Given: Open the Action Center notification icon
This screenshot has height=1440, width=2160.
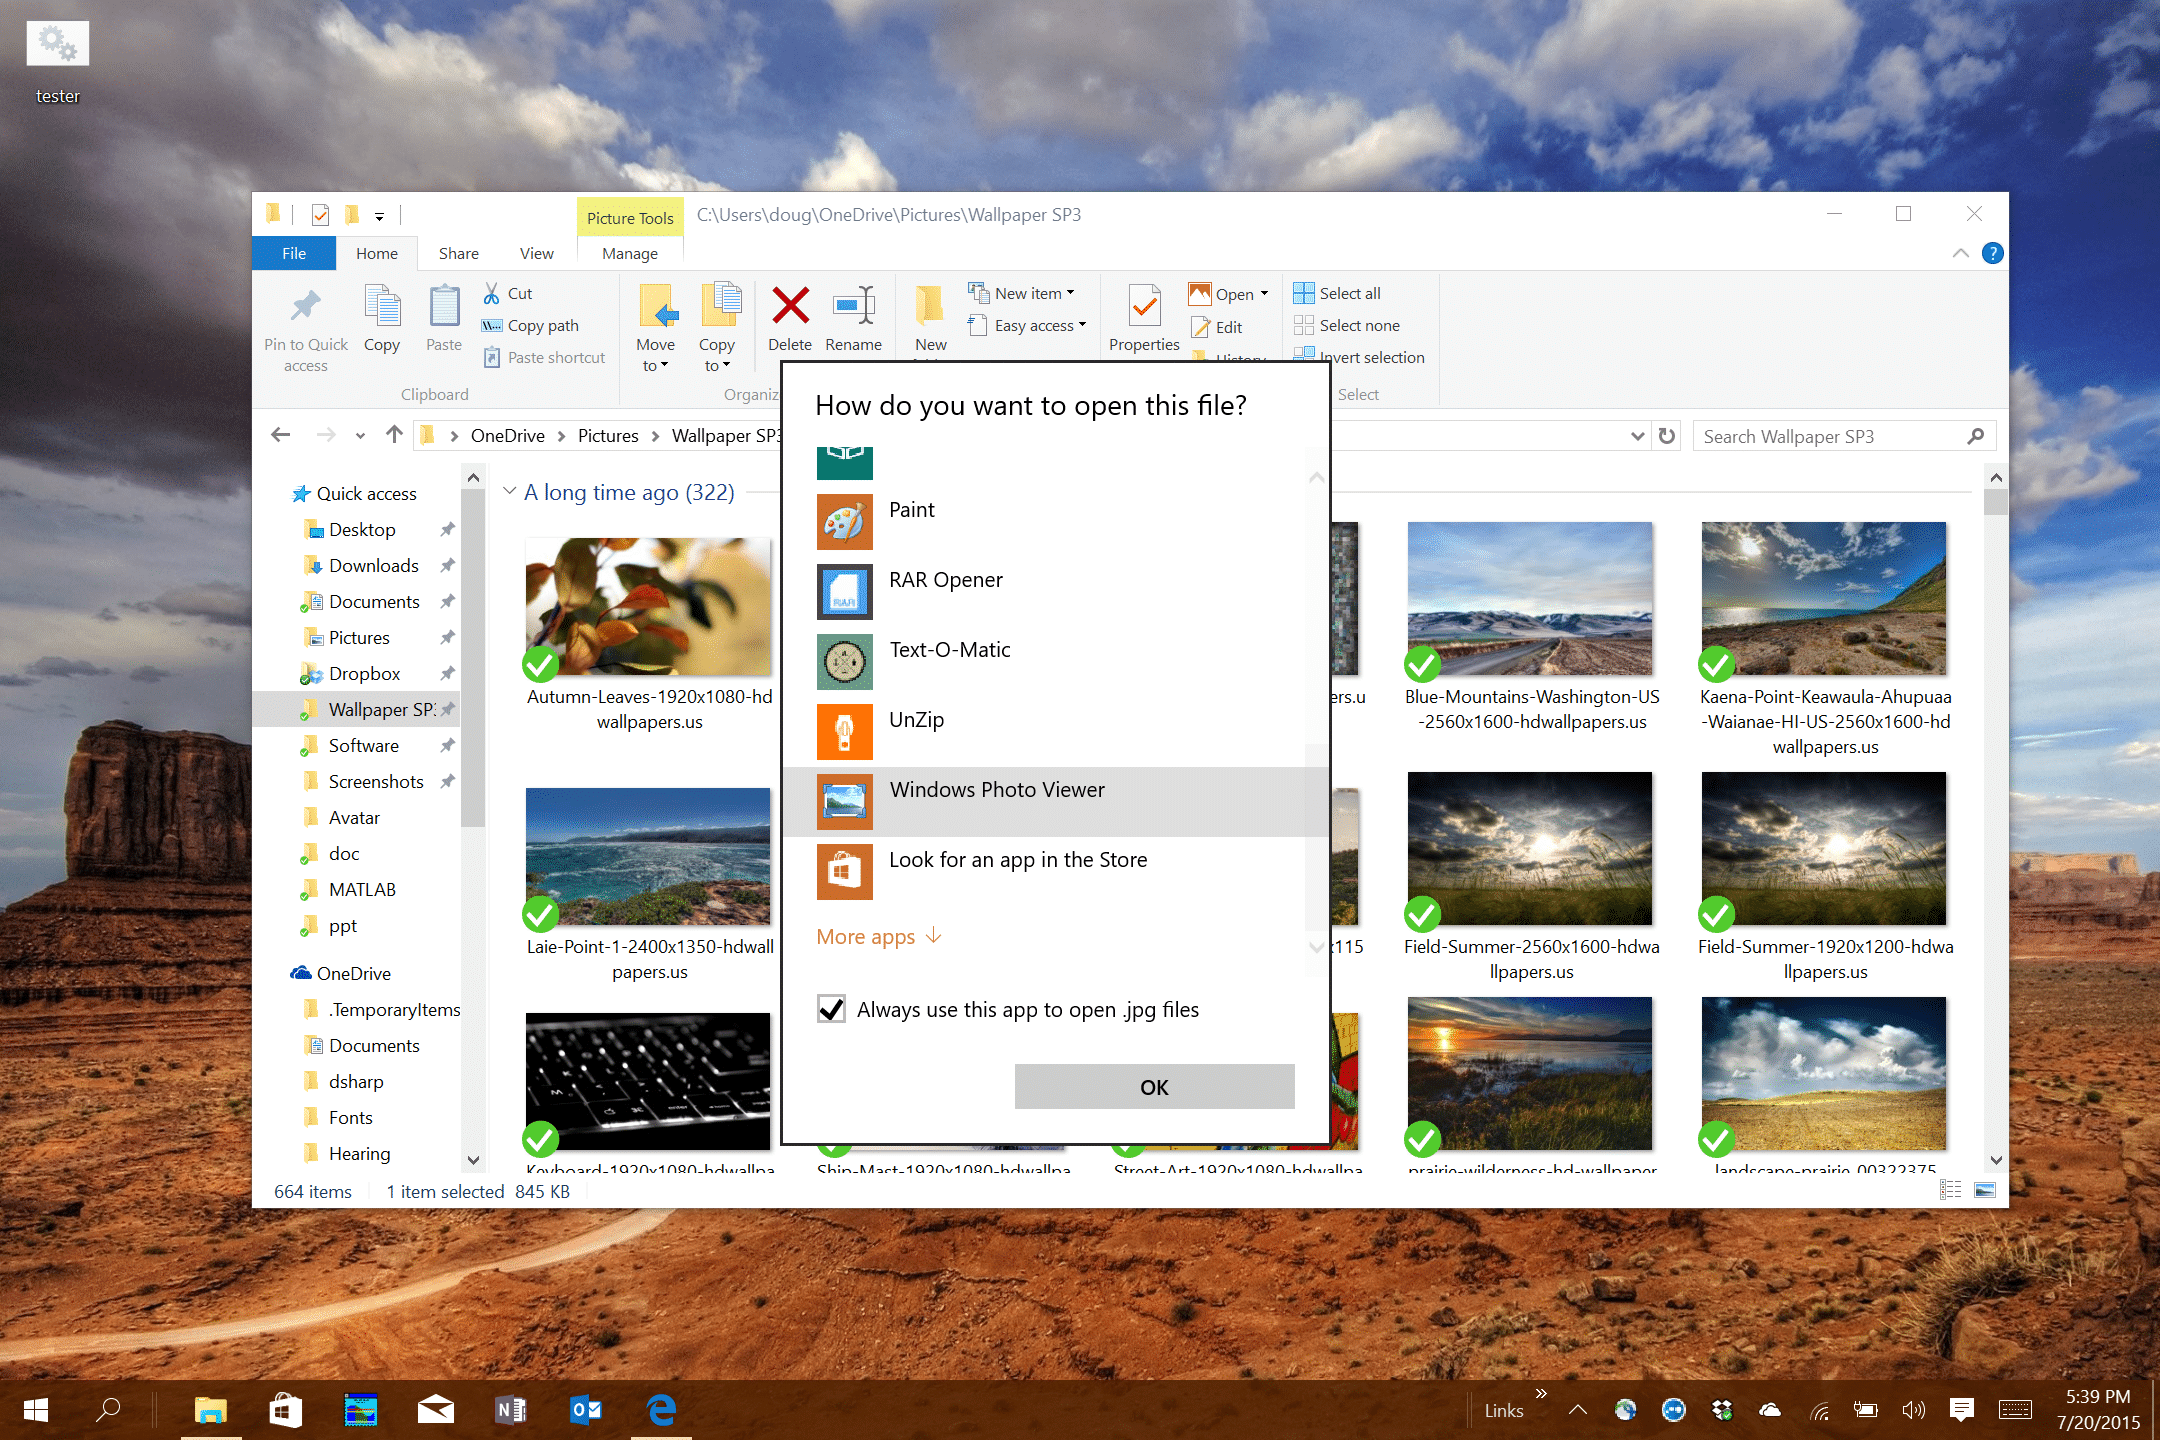Looking at the screenshot, I should [x=1961, y=1410].
